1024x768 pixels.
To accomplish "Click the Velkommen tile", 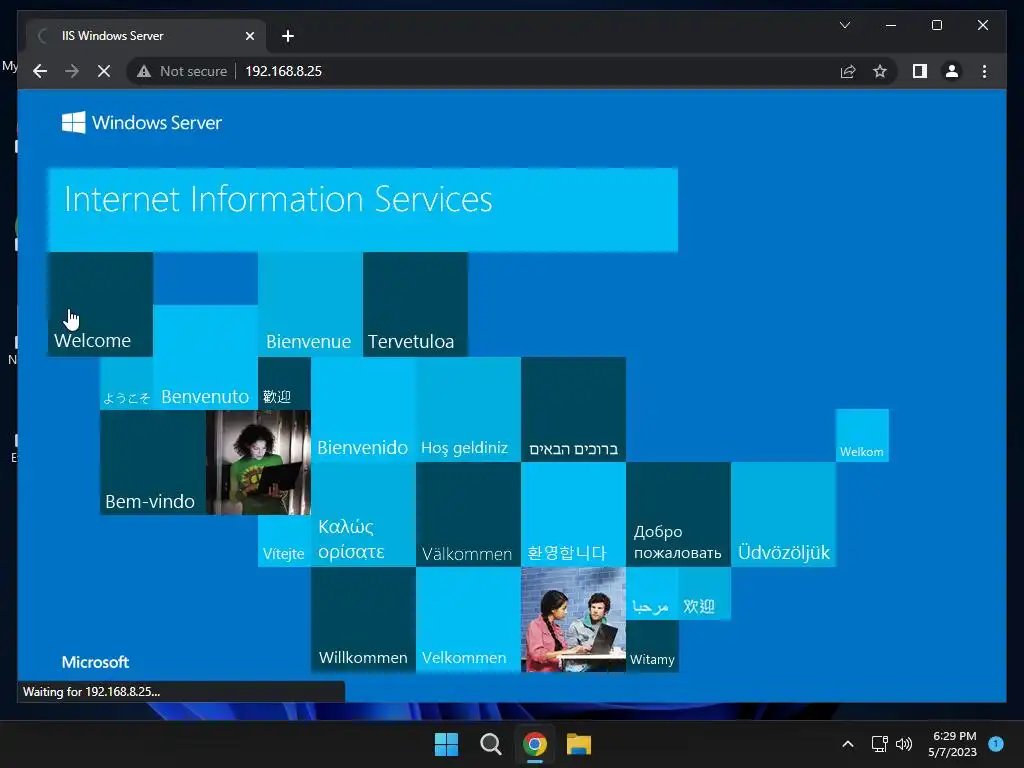I will point(468,620).
